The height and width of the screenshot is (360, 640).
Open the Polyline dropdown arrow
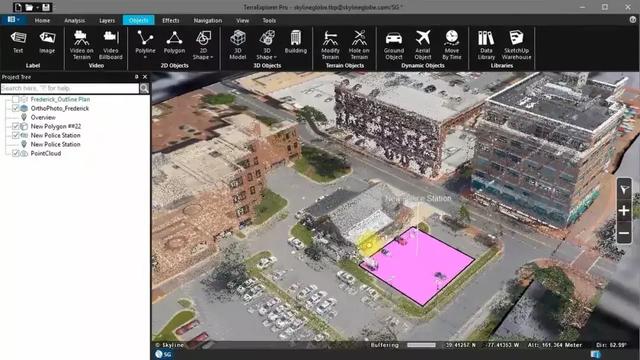point(145,58)
